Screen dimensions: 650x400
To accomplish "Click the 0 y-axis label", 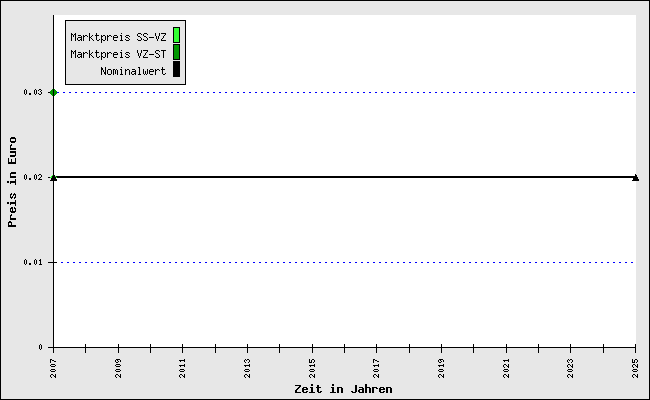I will pyautogui.click(x=41, y=347).
